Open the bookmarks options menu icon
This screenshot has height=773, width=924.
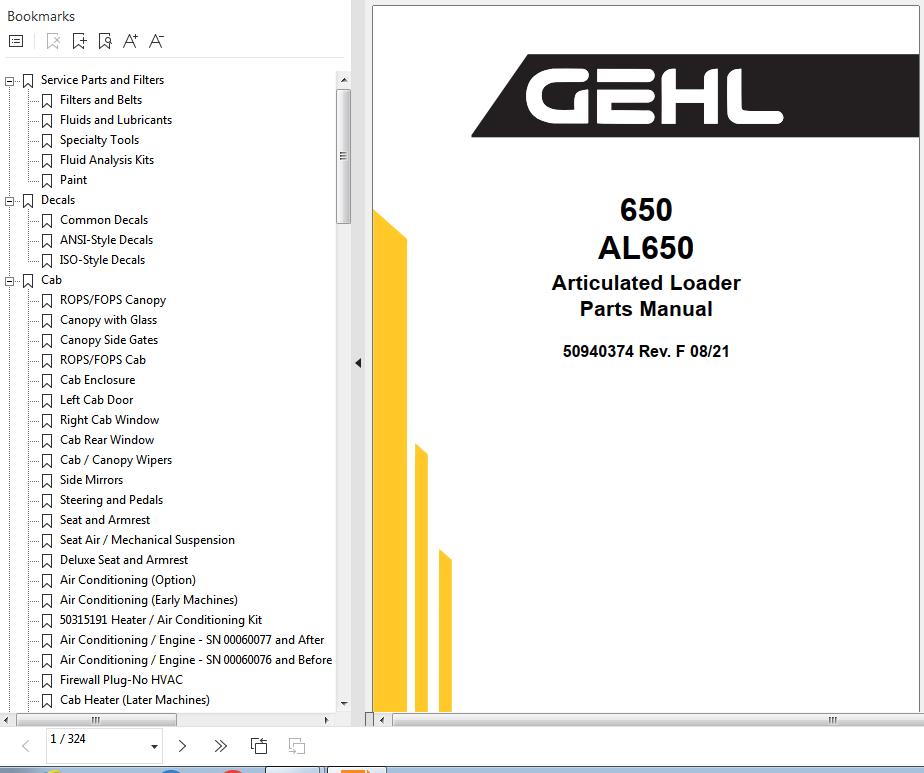click(16, 41)
